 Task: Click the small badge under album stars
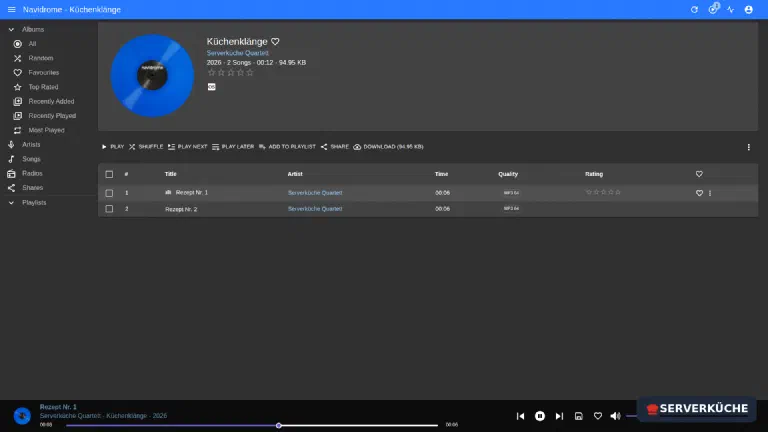click(212, 87)
